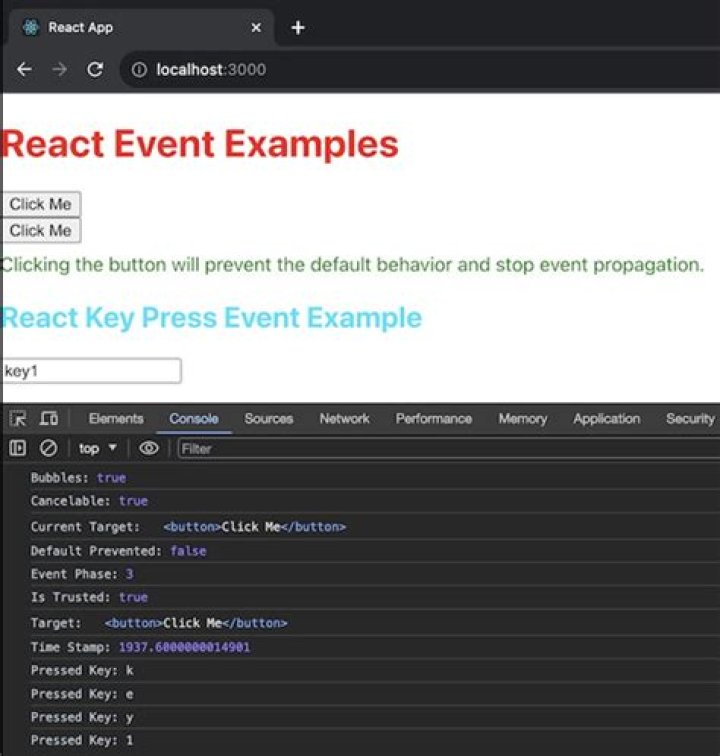Open the Application tab
This screenshot has height=756, width=720.
coord(607,418)
